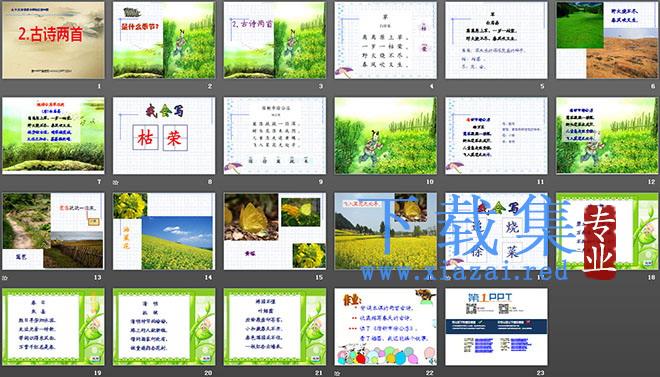660x377 pixels.
Task: Select slide 20 poem thumbnail
Action: tap(164, 327)
